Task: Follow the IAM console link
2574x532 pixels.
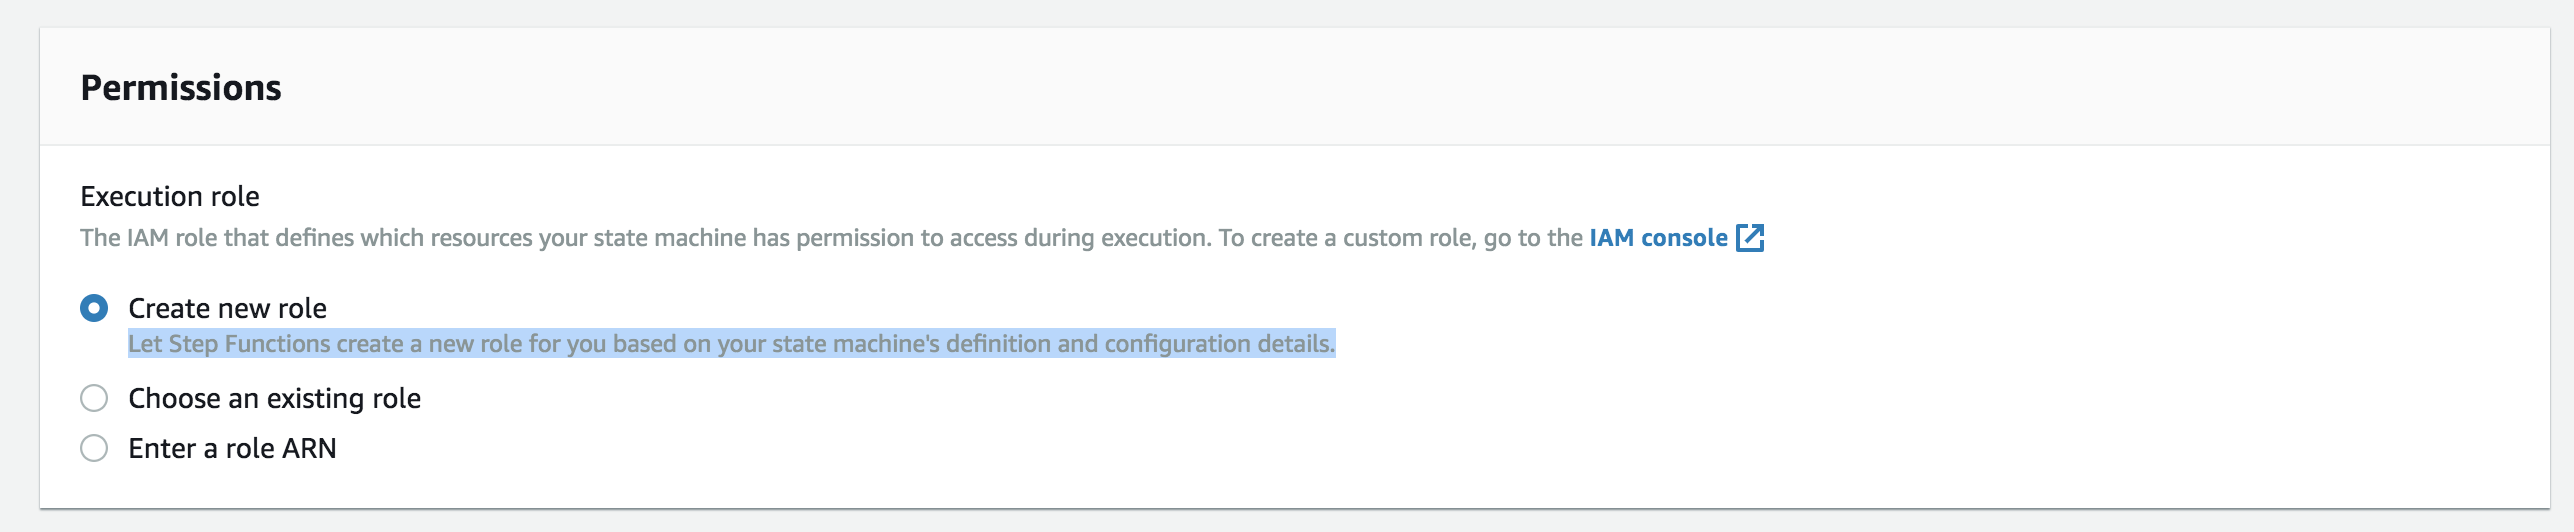Action: (x=1658, y=238)
